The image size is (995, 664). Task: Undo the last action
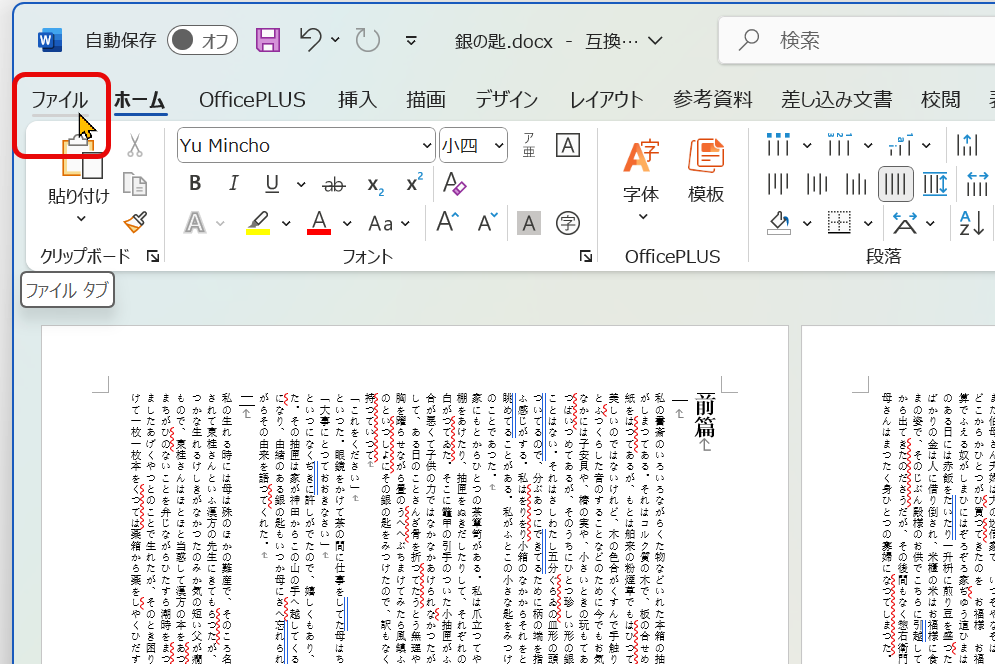(310, 40)
